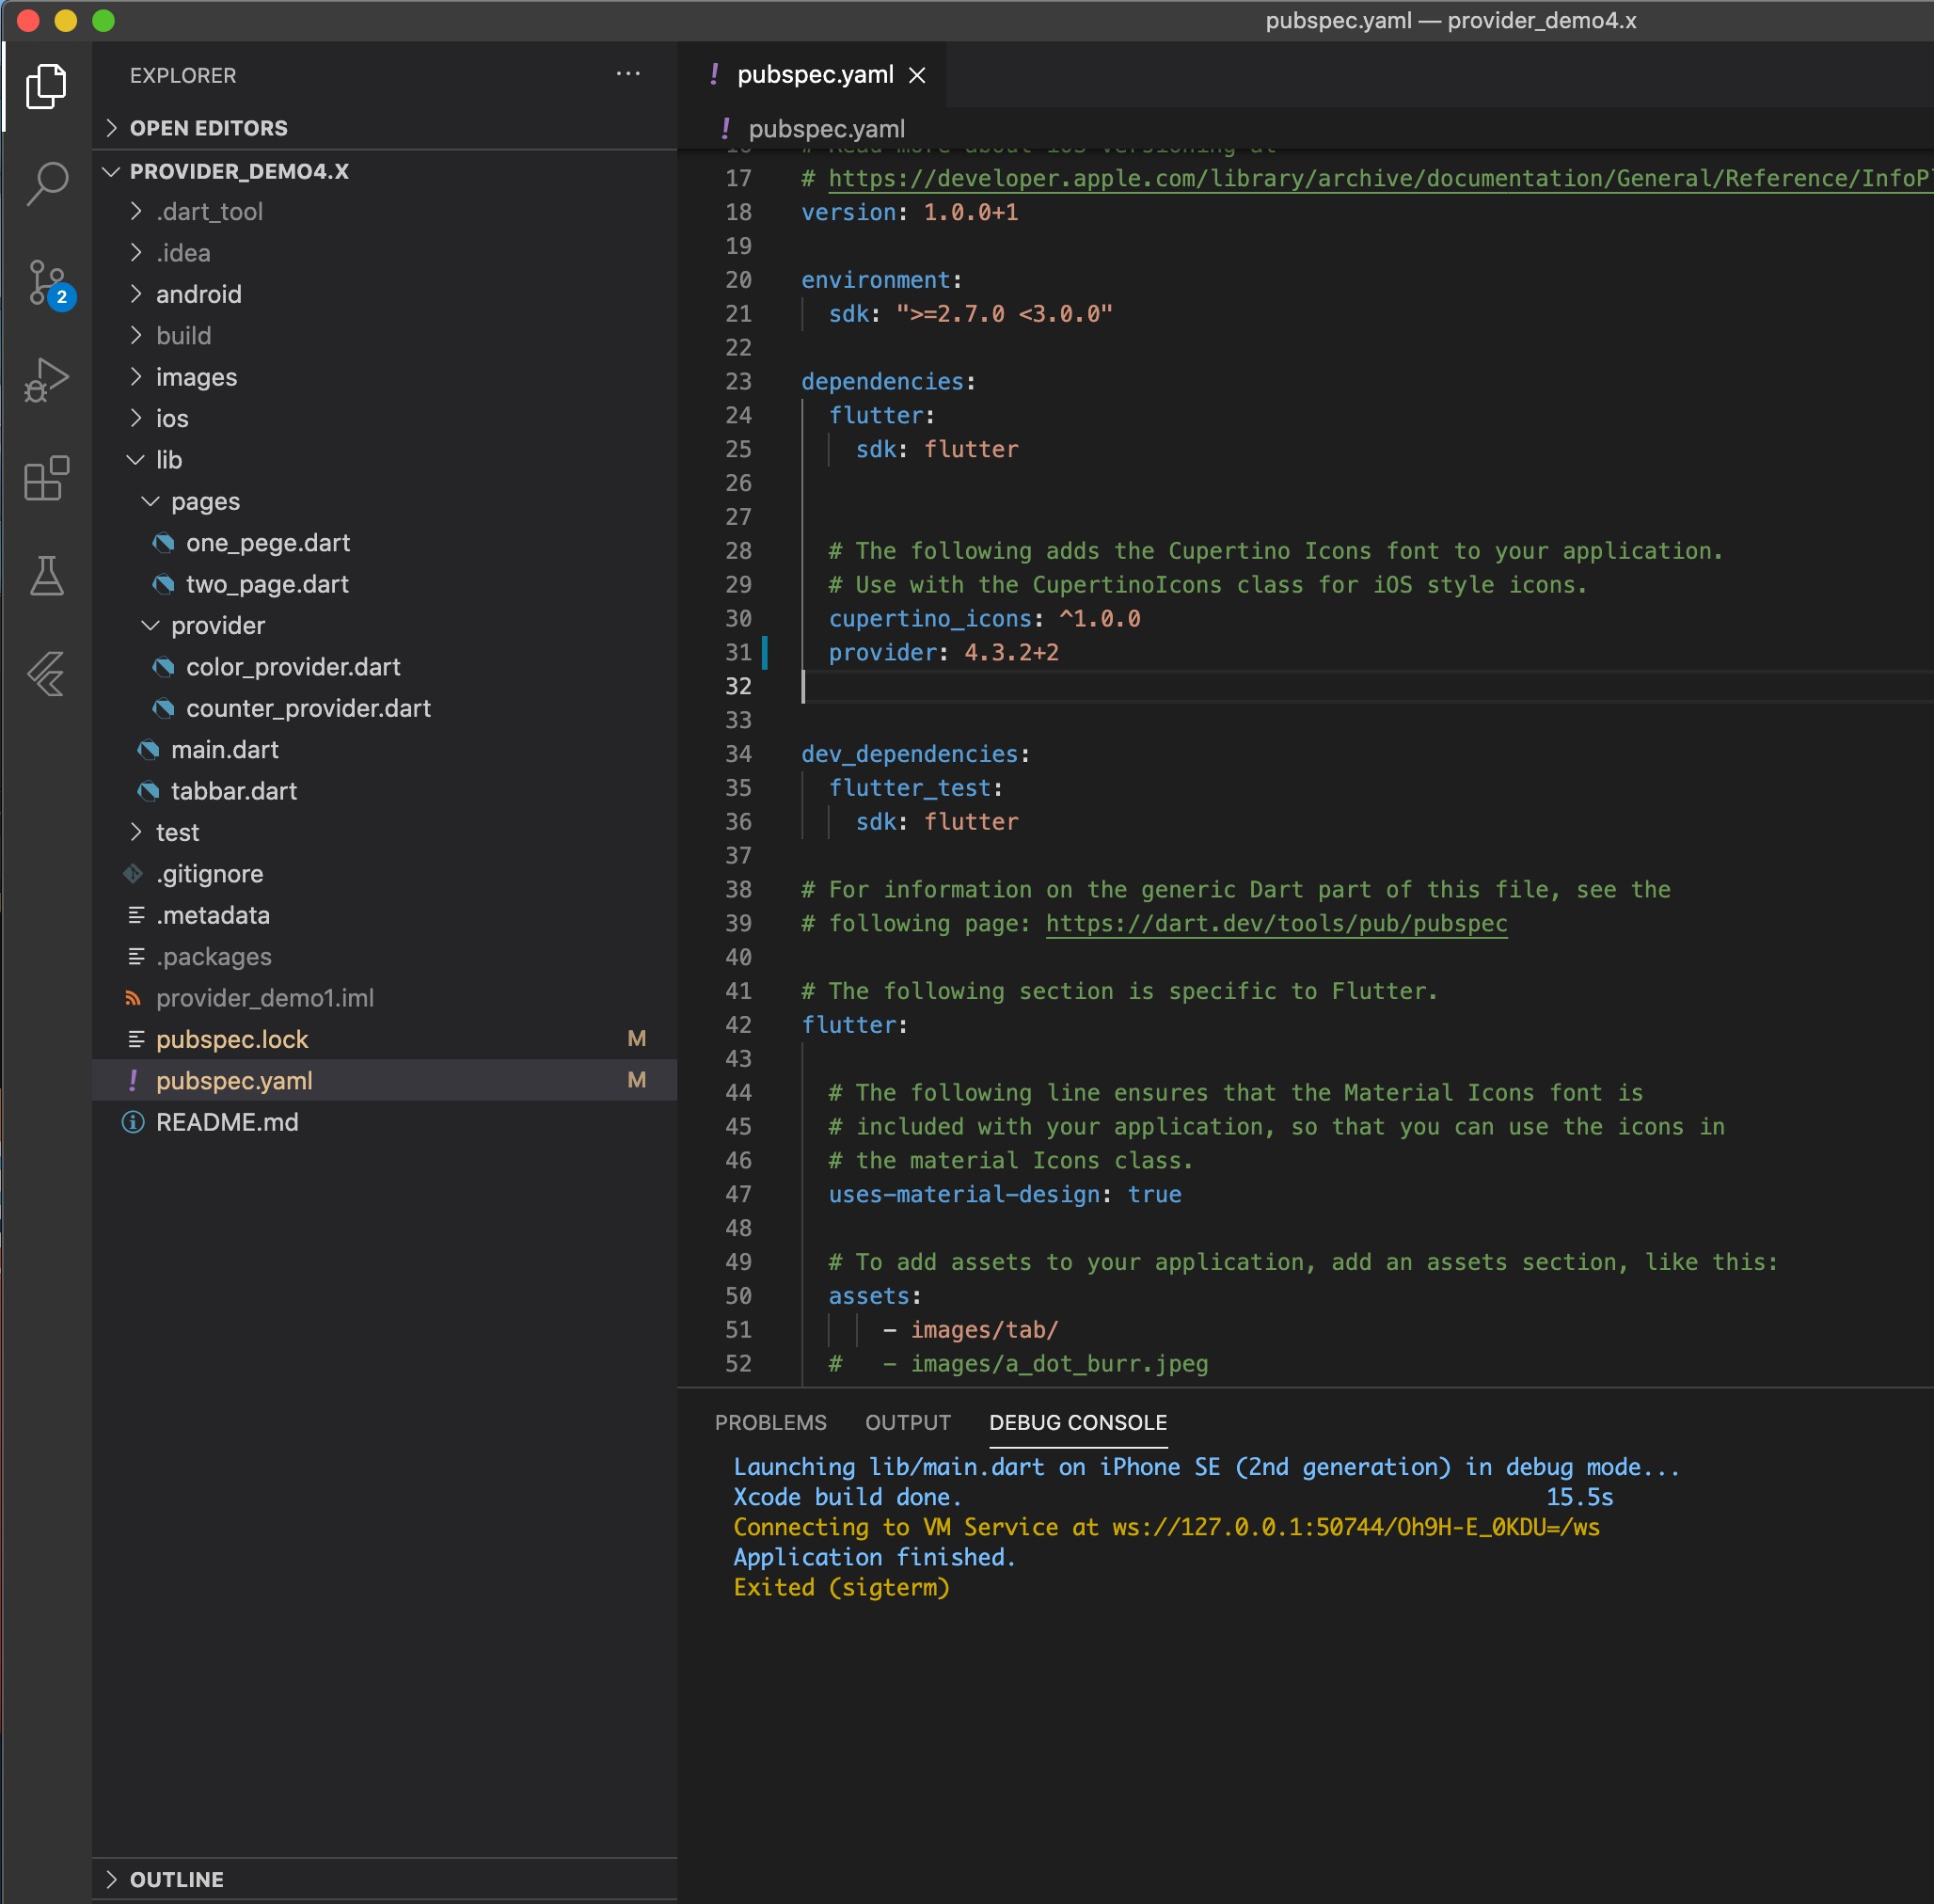Open the Explorer view in activity bar
The image size is (1934, 1904).
[46, 87]
